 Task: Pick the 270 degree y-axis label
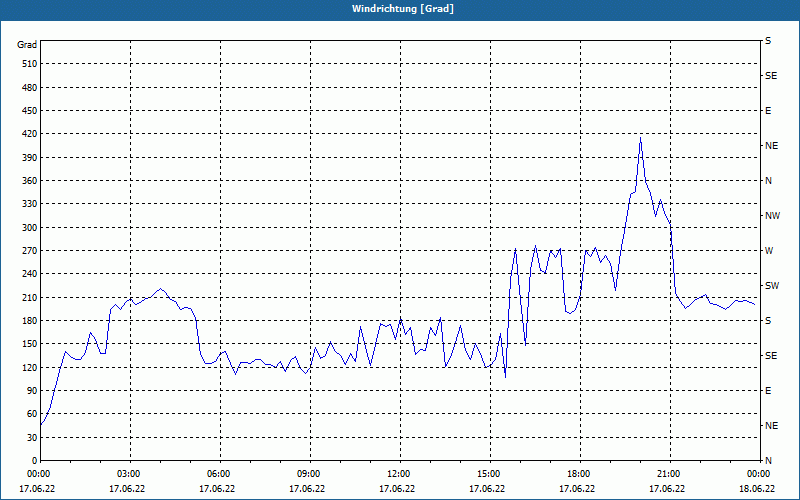pos(27,251)
